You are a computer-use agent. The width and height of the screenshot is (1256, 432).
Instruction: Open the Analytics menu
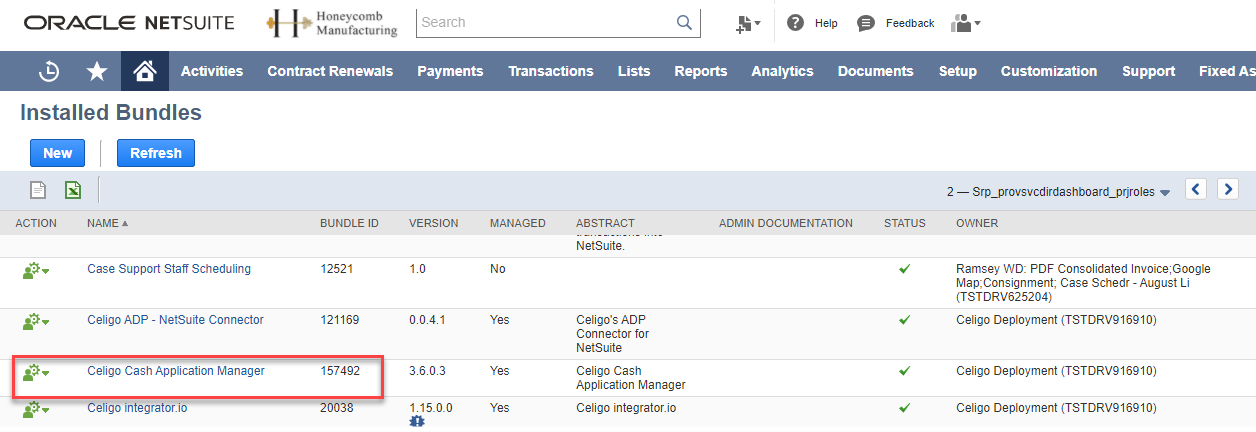[x=782, y=71]
